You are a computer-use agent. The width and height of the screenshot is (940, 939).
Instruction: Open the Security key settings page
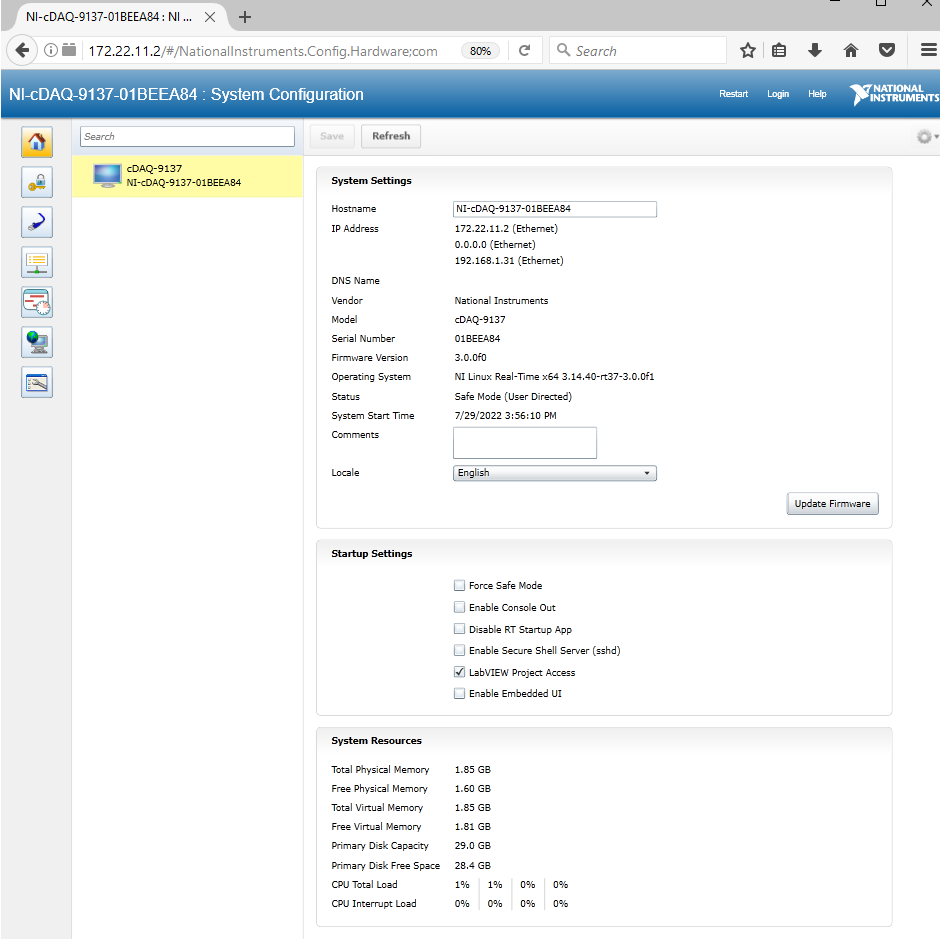point(37,182)
